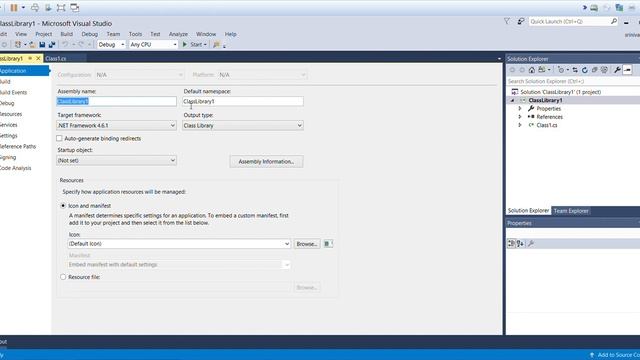Click Solution Explorer pending changes filter icon
This screenshot has height=360, width=640.
coord(561,70)
